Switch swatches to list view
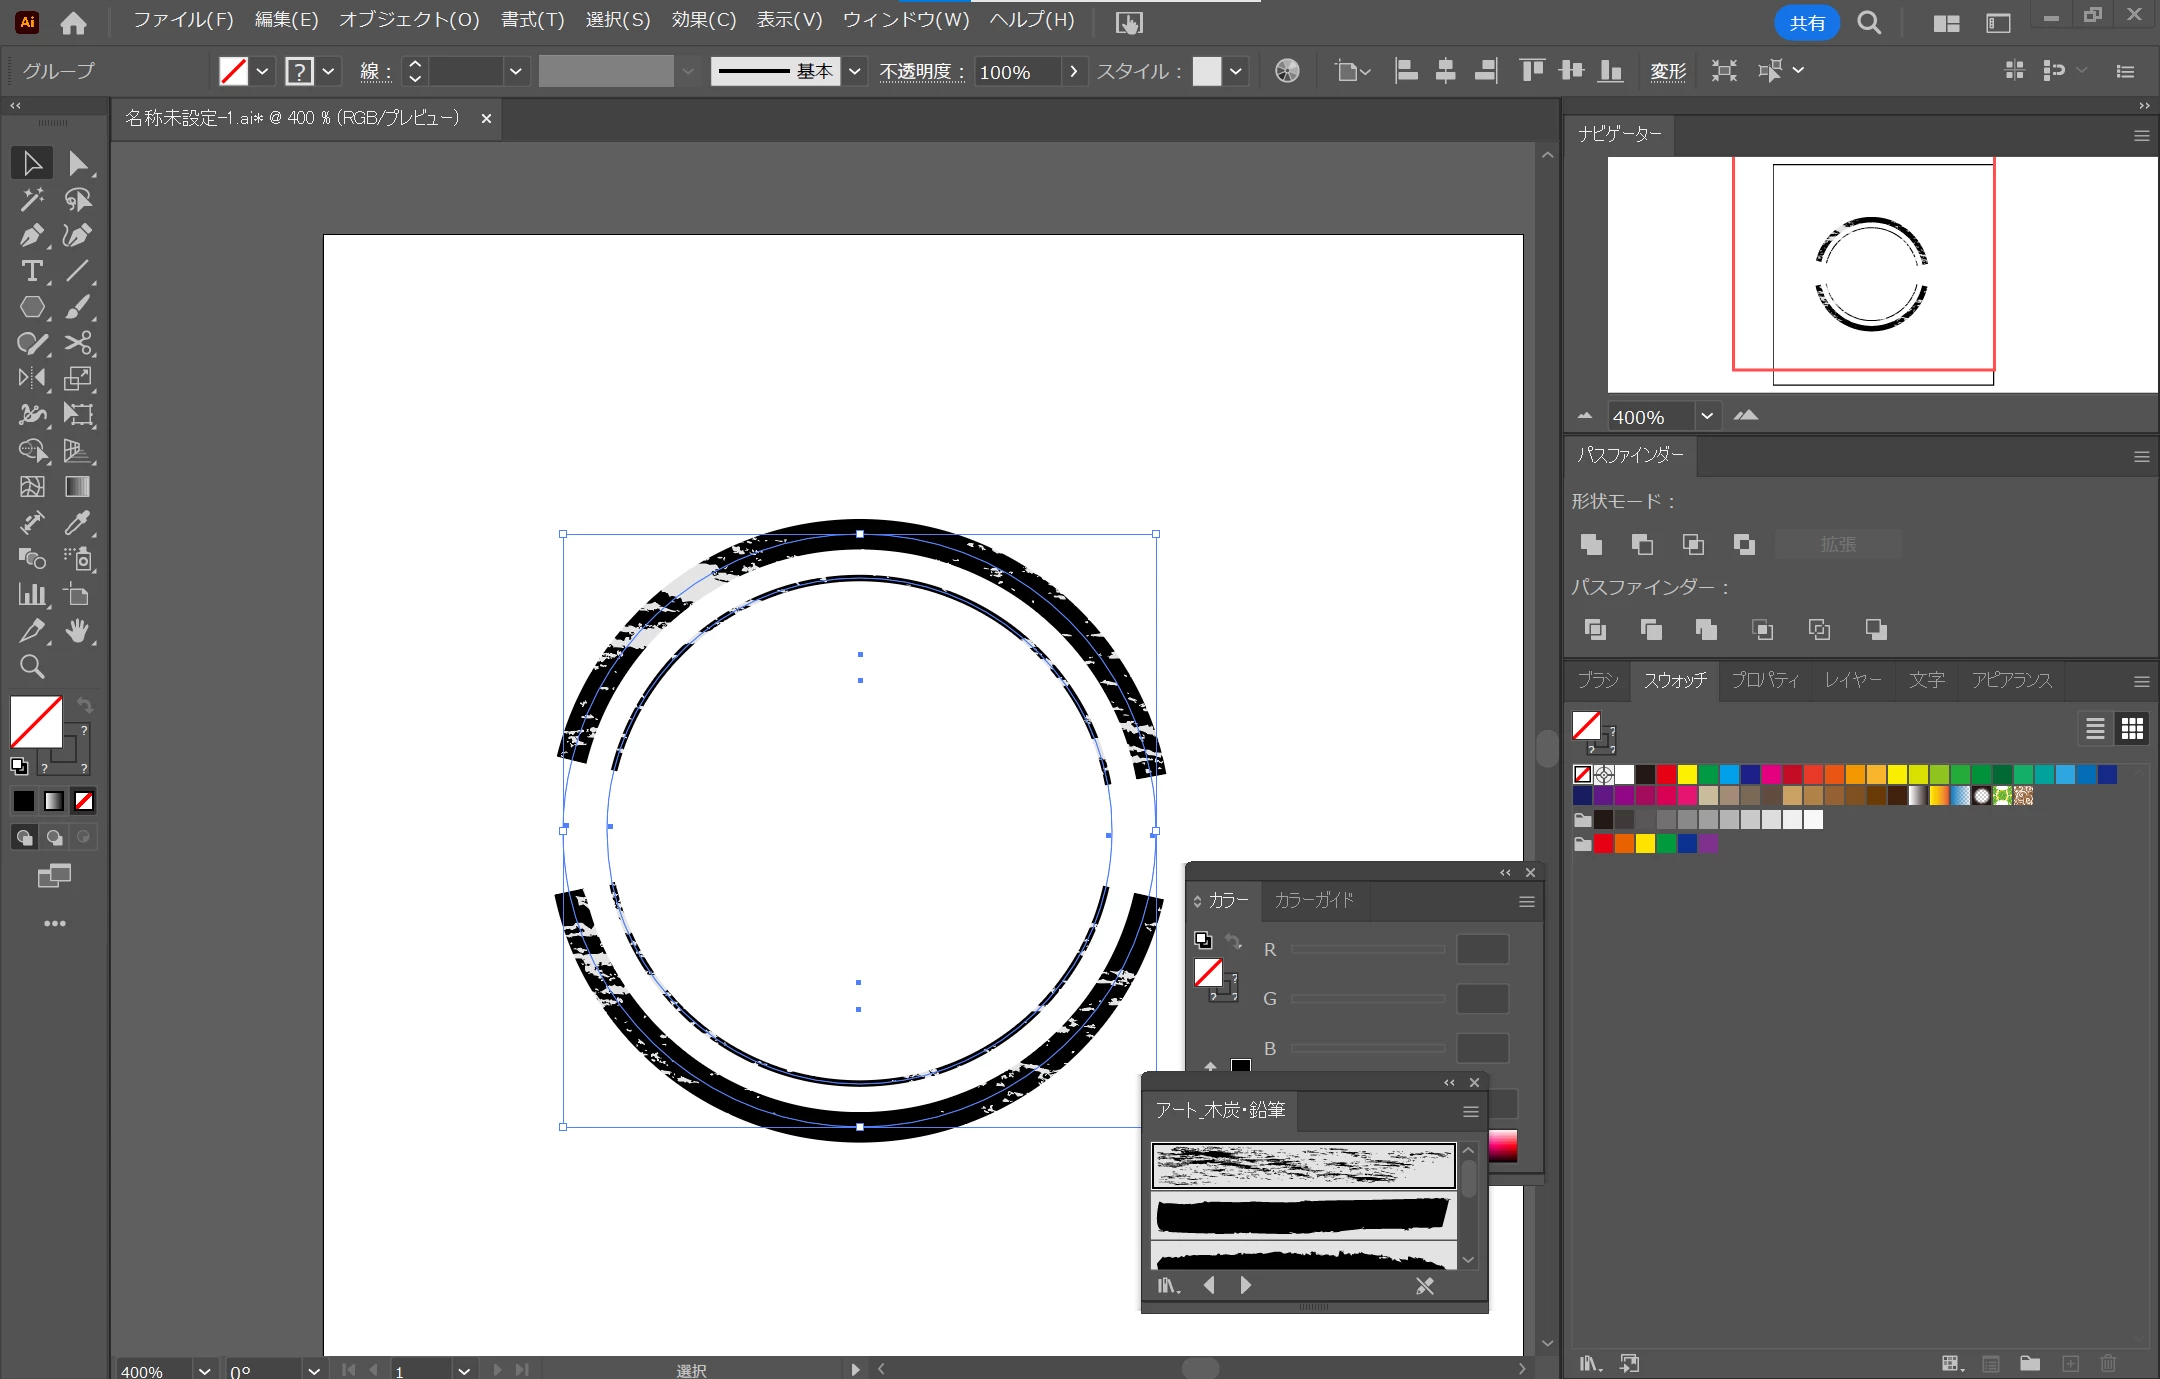Screen dimensions: 2160x1379 pyautogui.click(x=2095, y=729)
